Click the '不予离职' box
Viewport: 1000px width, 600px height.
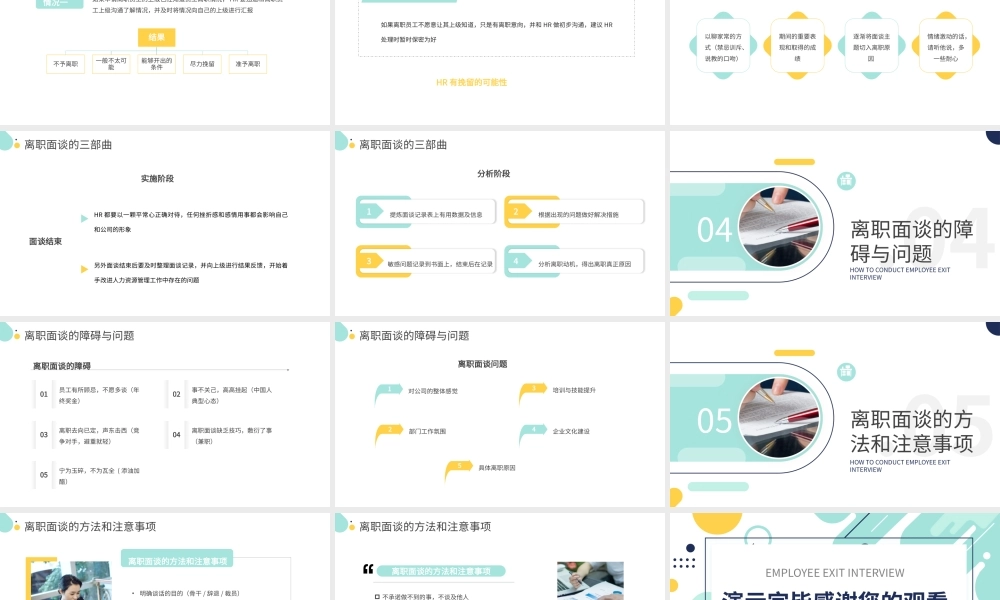pos(66,64)
